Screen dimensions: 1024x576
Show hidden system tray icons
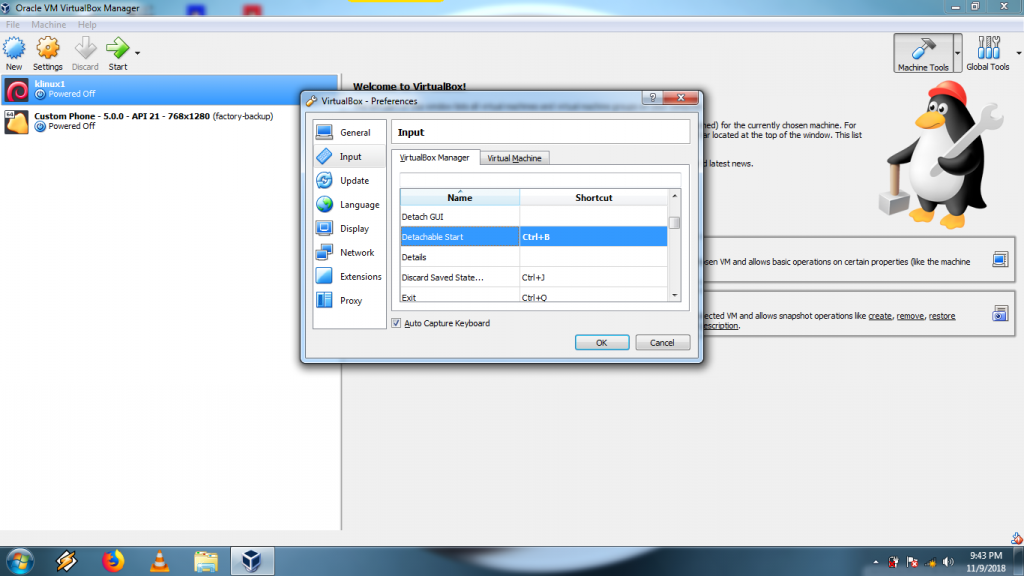pyautogui.click(x=876, y=562)
